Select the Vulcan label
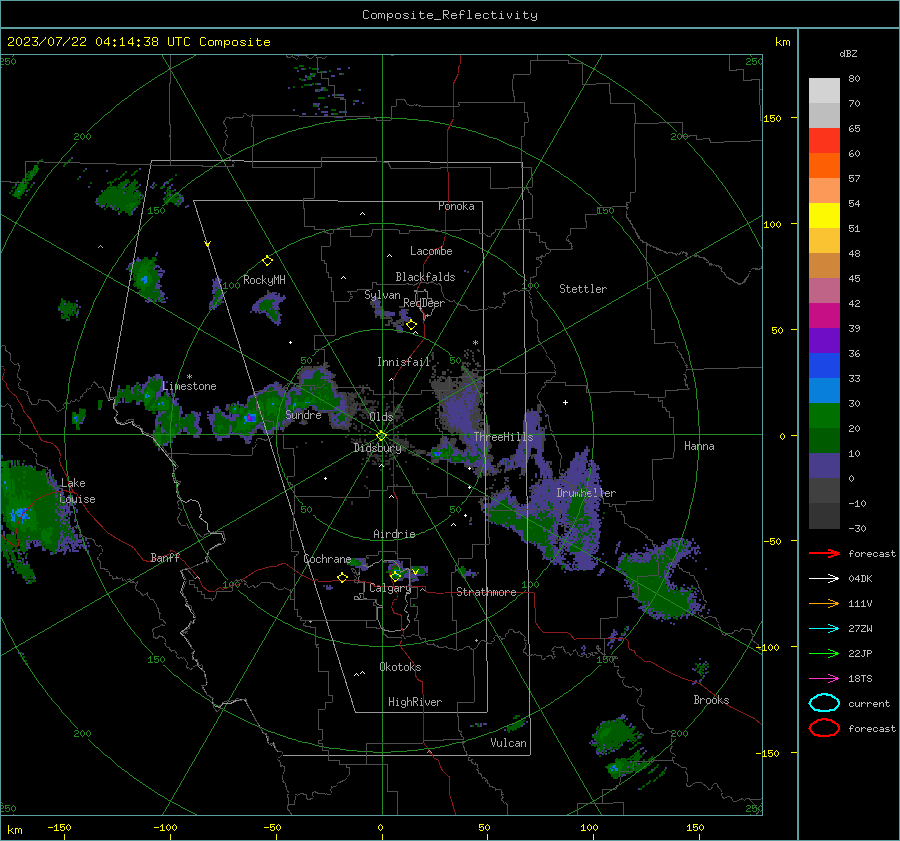The height and width of the screenshot is (841, 900). (x=508, y=743)
